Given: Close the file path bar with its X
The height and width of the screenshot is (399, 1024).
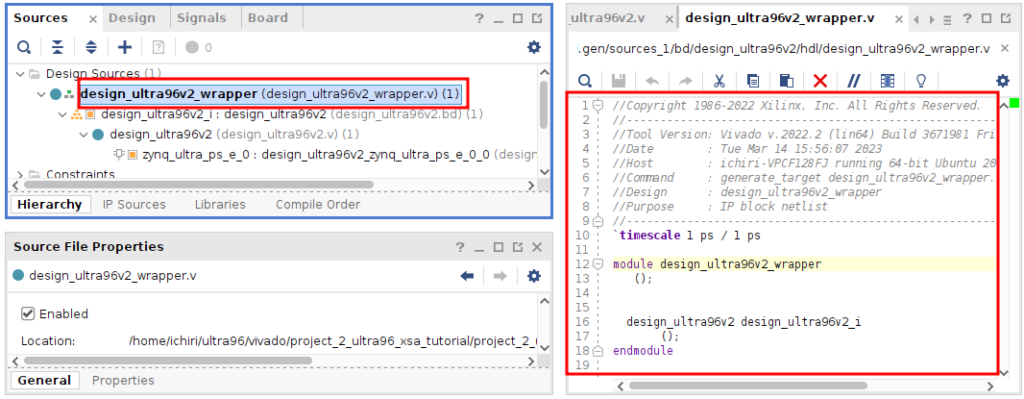Looking at the screenshot, I should point(1004,49).
